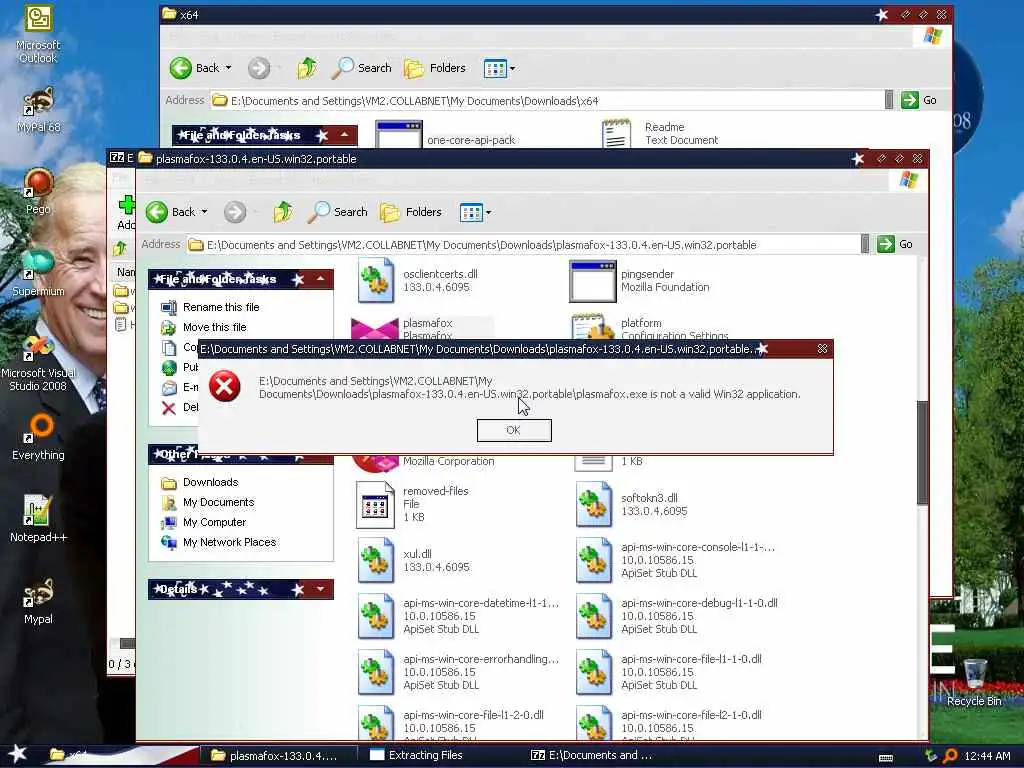Toggle the Folders pane in the plasmafox window
Screen dimensions: 1024x768
point(411,212)
